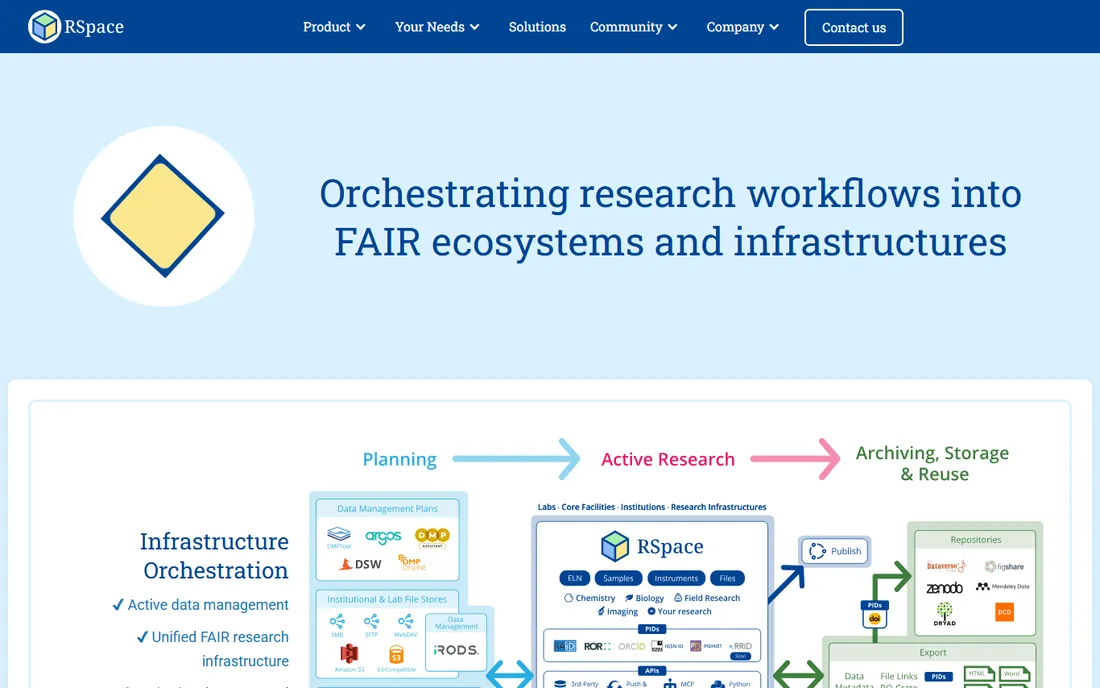Expand the Your Needs dropdown chevron
Screen dimensions: 1100x688
click(475, 27)
